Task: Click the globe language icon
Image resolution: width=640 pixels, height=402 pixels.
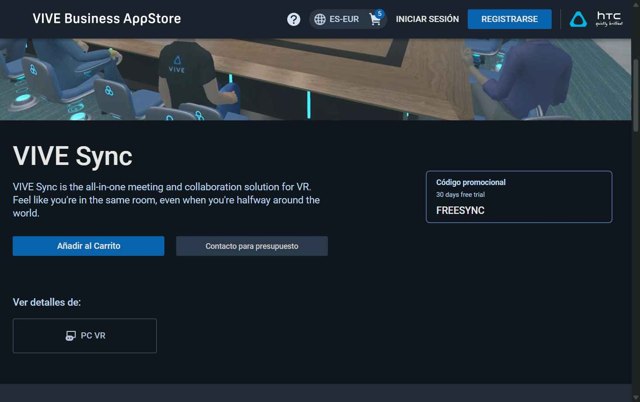Action: pyautogui.click(x=320, y=19)
